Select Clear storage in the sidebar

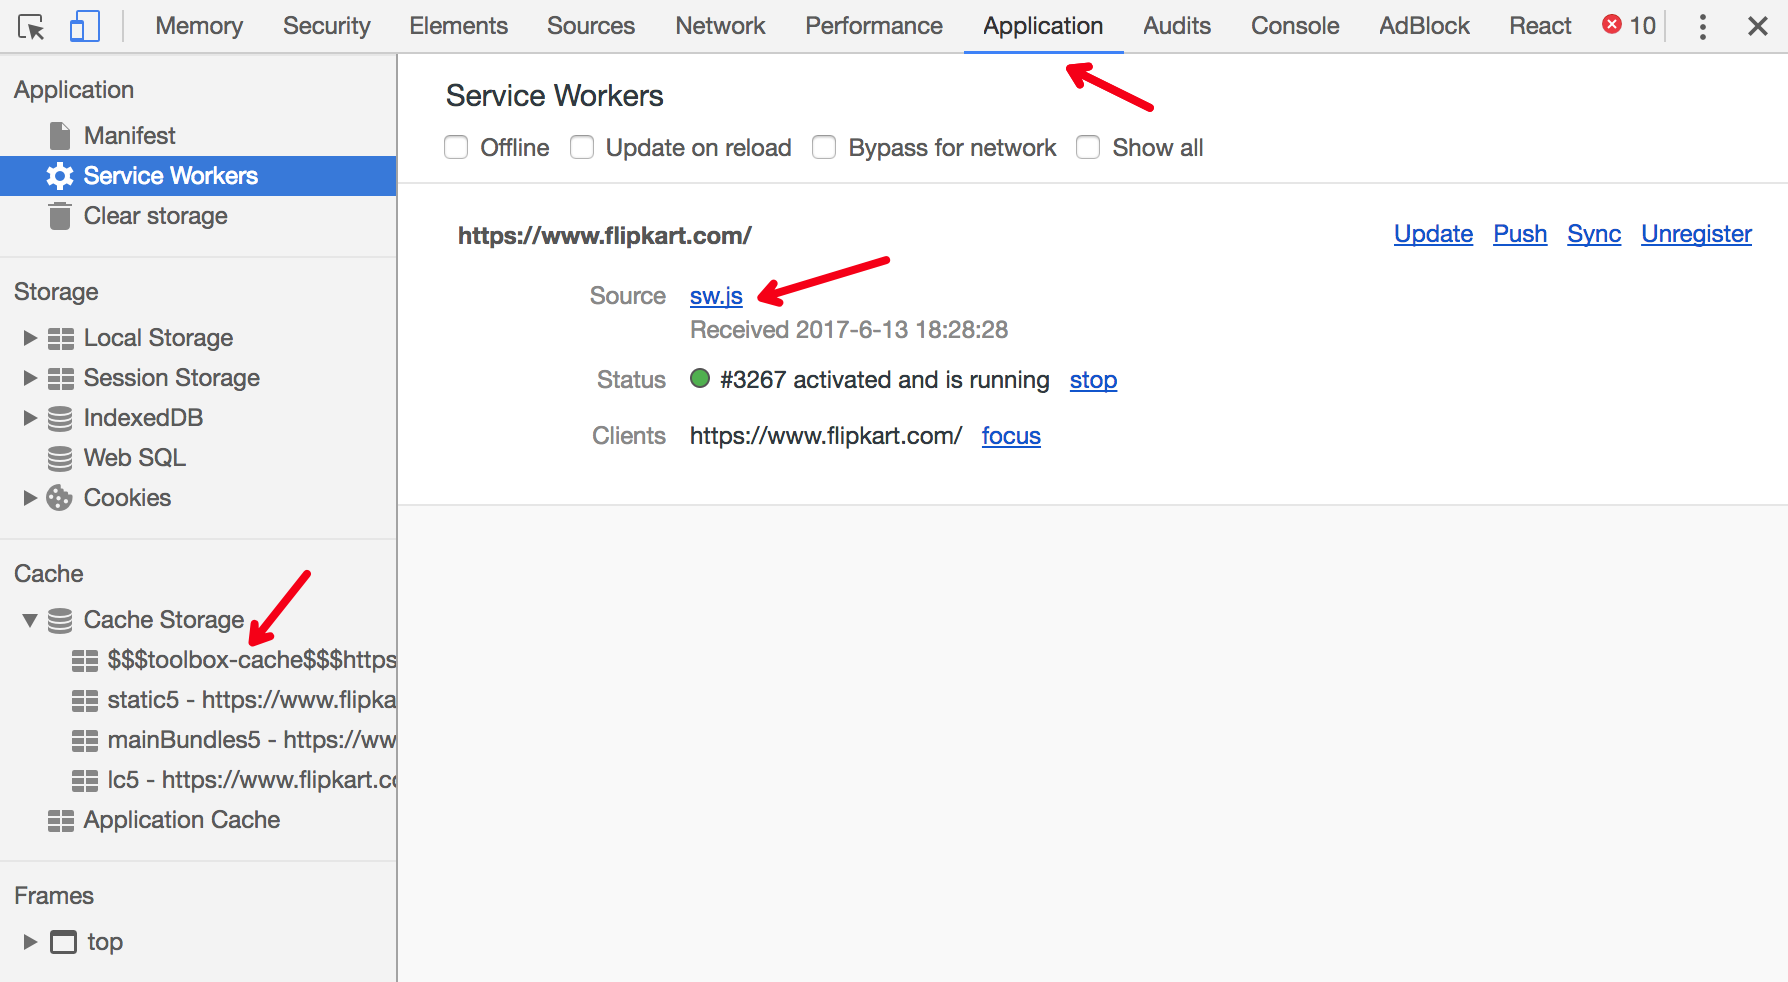pos(198,216)
